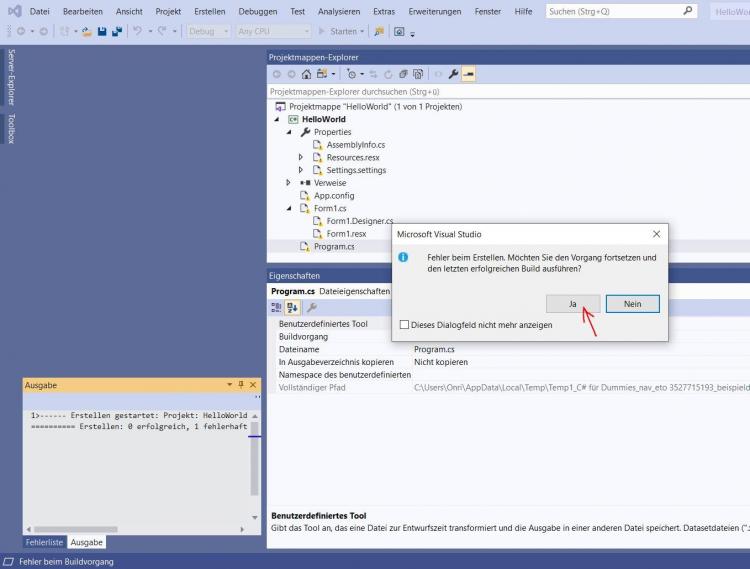Open the toolbar overflow options arrow
750x569 pixels.
[412, 33]
